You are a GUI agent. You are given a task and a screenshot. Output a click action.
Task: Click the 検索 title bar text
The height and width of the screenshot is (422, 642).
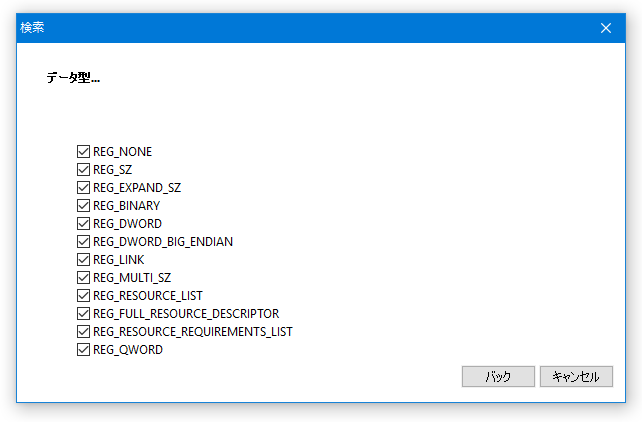pyautogui.click(x=32, y=27)
